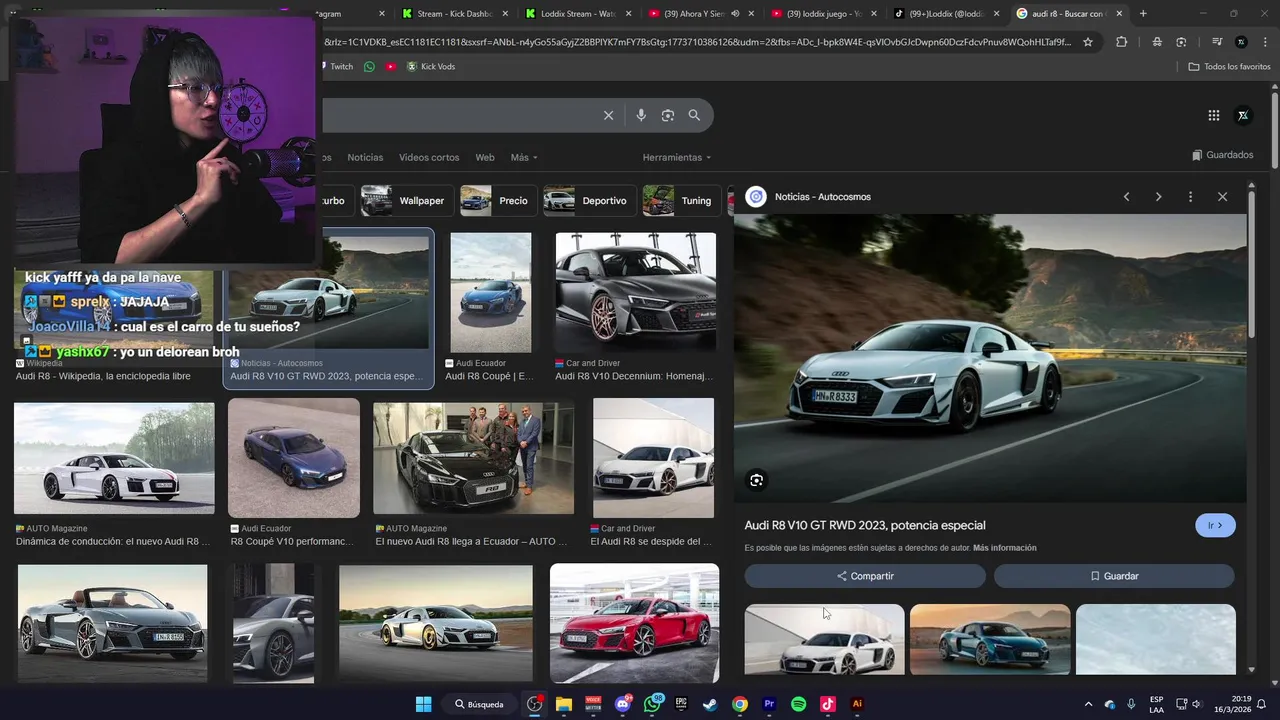Open the 'El Audi R8 se despide' result link

651,541
